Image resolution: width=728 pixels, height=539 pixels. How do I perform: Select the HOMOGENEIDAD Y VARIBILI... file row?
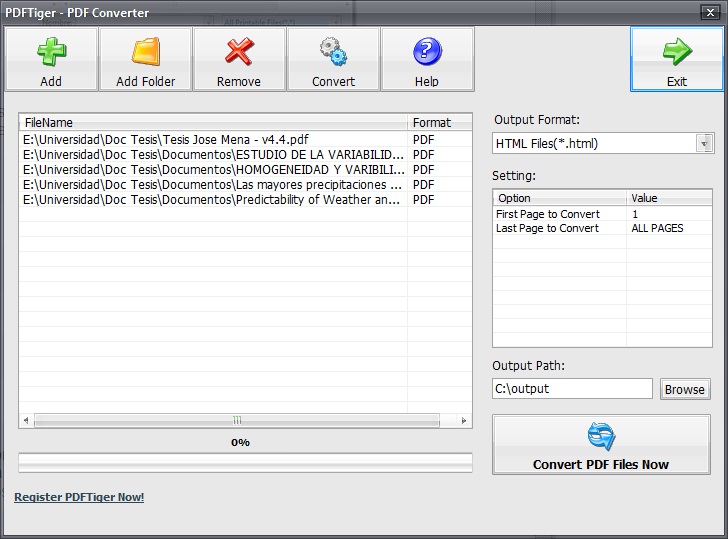click(246, 169)
